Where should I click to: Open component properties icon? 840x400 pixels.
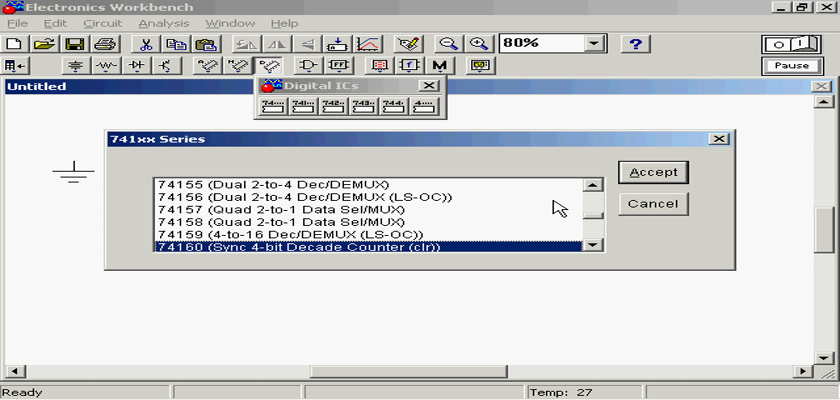(409, 44)
